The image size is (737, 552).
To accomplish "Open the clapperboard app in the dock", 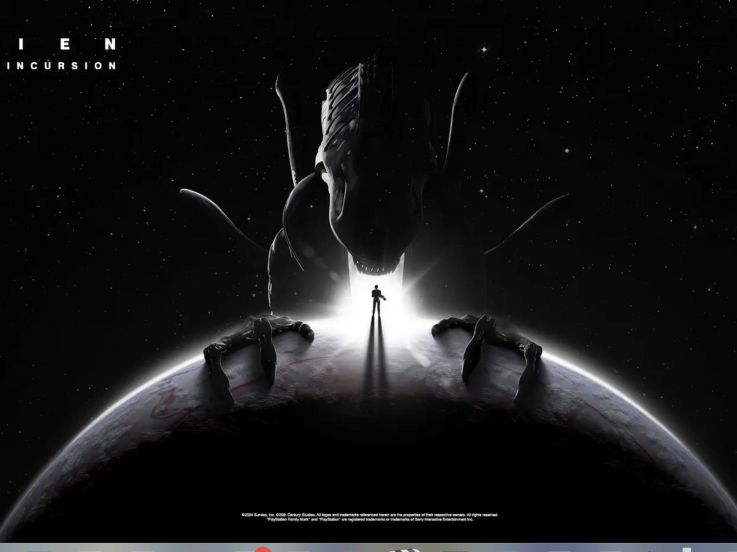I will (x=407, y=548).
